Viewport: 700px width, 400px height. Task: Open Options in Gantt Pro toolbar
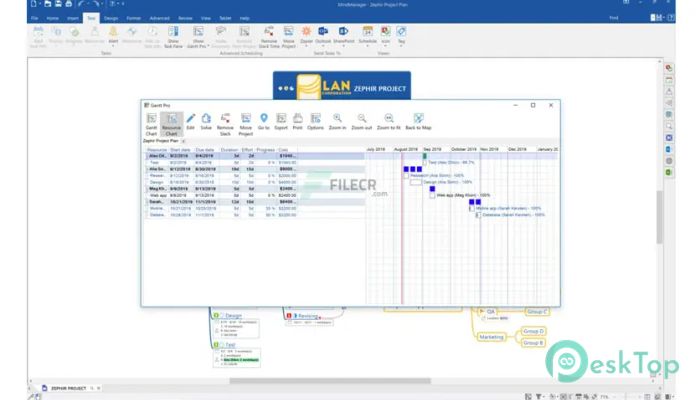316,121
